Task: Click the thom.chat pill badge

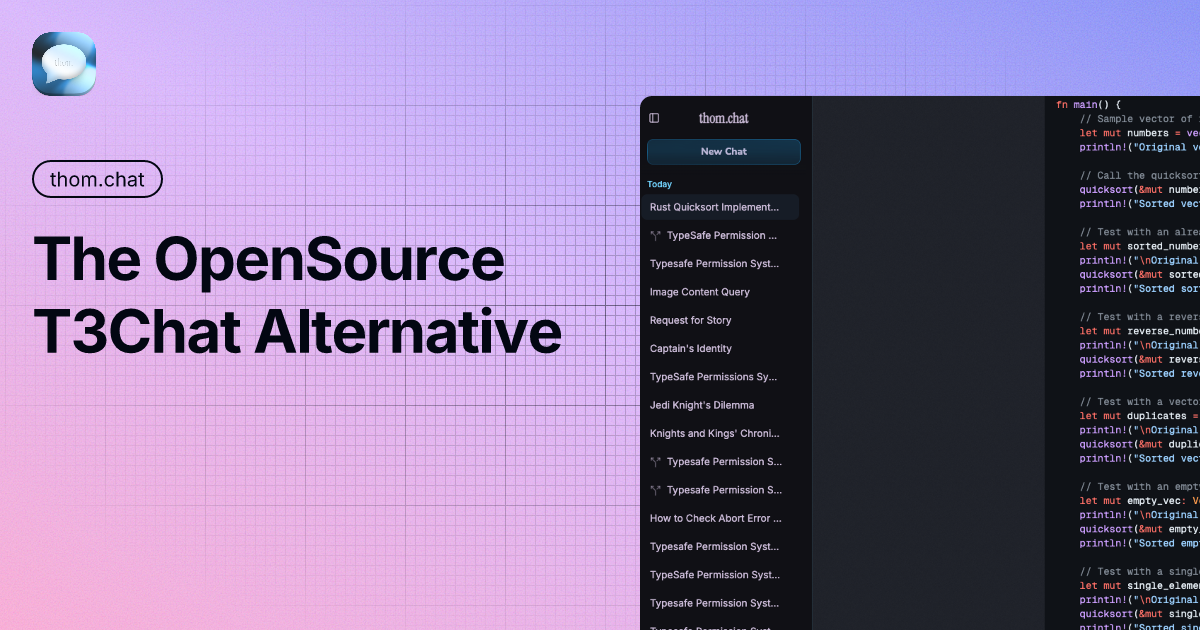Action: pyautogui.click(x=97, y=179)
